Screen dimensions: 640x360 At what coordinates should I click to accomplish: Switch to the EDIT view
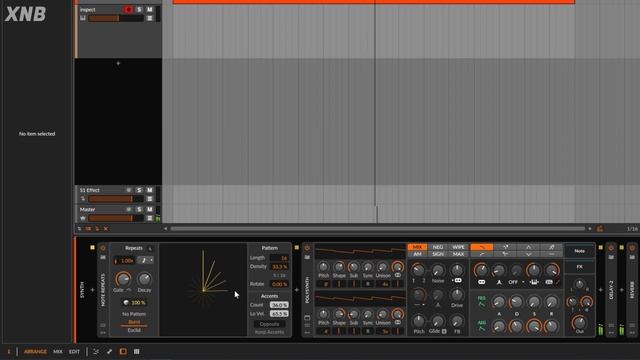[x=74, y=351]
